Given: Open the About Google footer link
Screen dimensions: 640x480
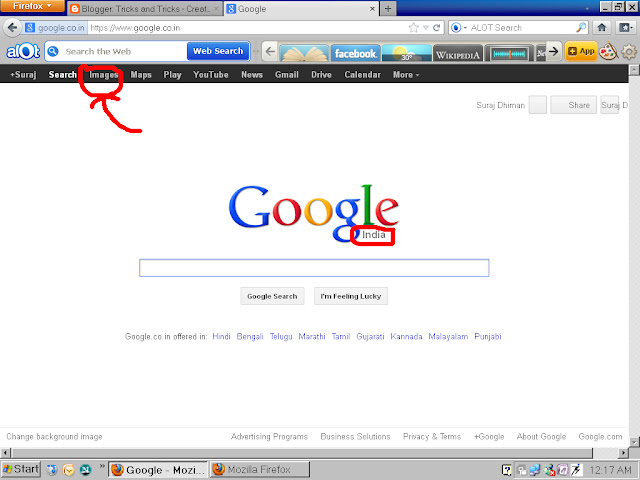Looking at the screenshot, I should 541,437.
